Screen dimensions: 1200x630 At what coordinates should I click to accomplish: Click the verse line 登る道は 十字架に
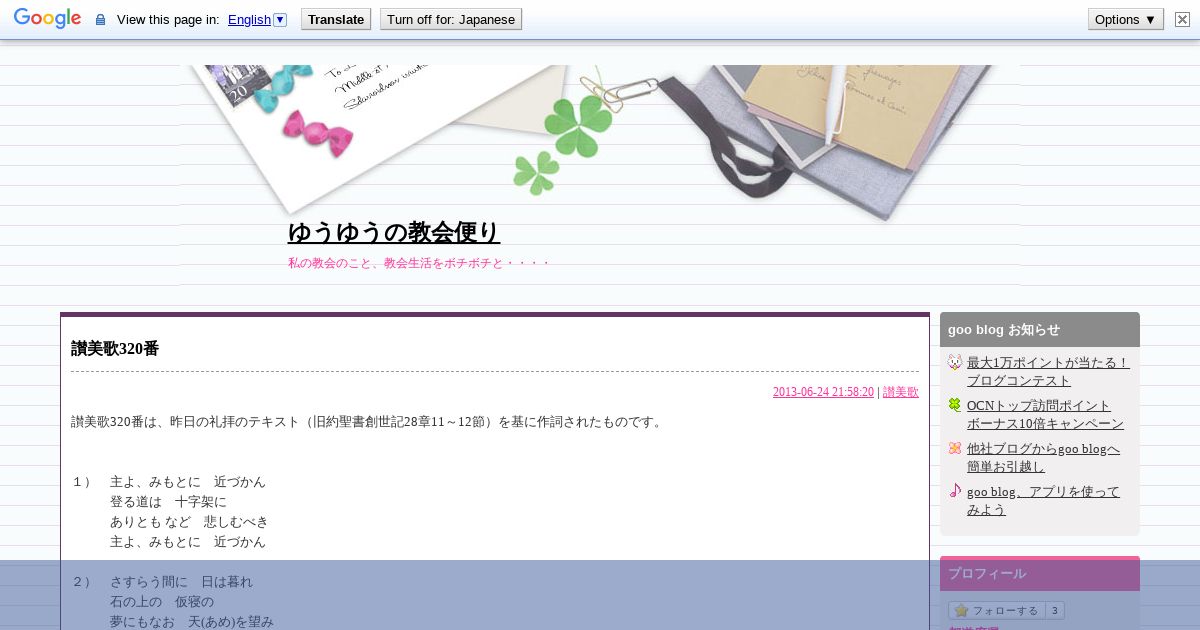[168, 502]
